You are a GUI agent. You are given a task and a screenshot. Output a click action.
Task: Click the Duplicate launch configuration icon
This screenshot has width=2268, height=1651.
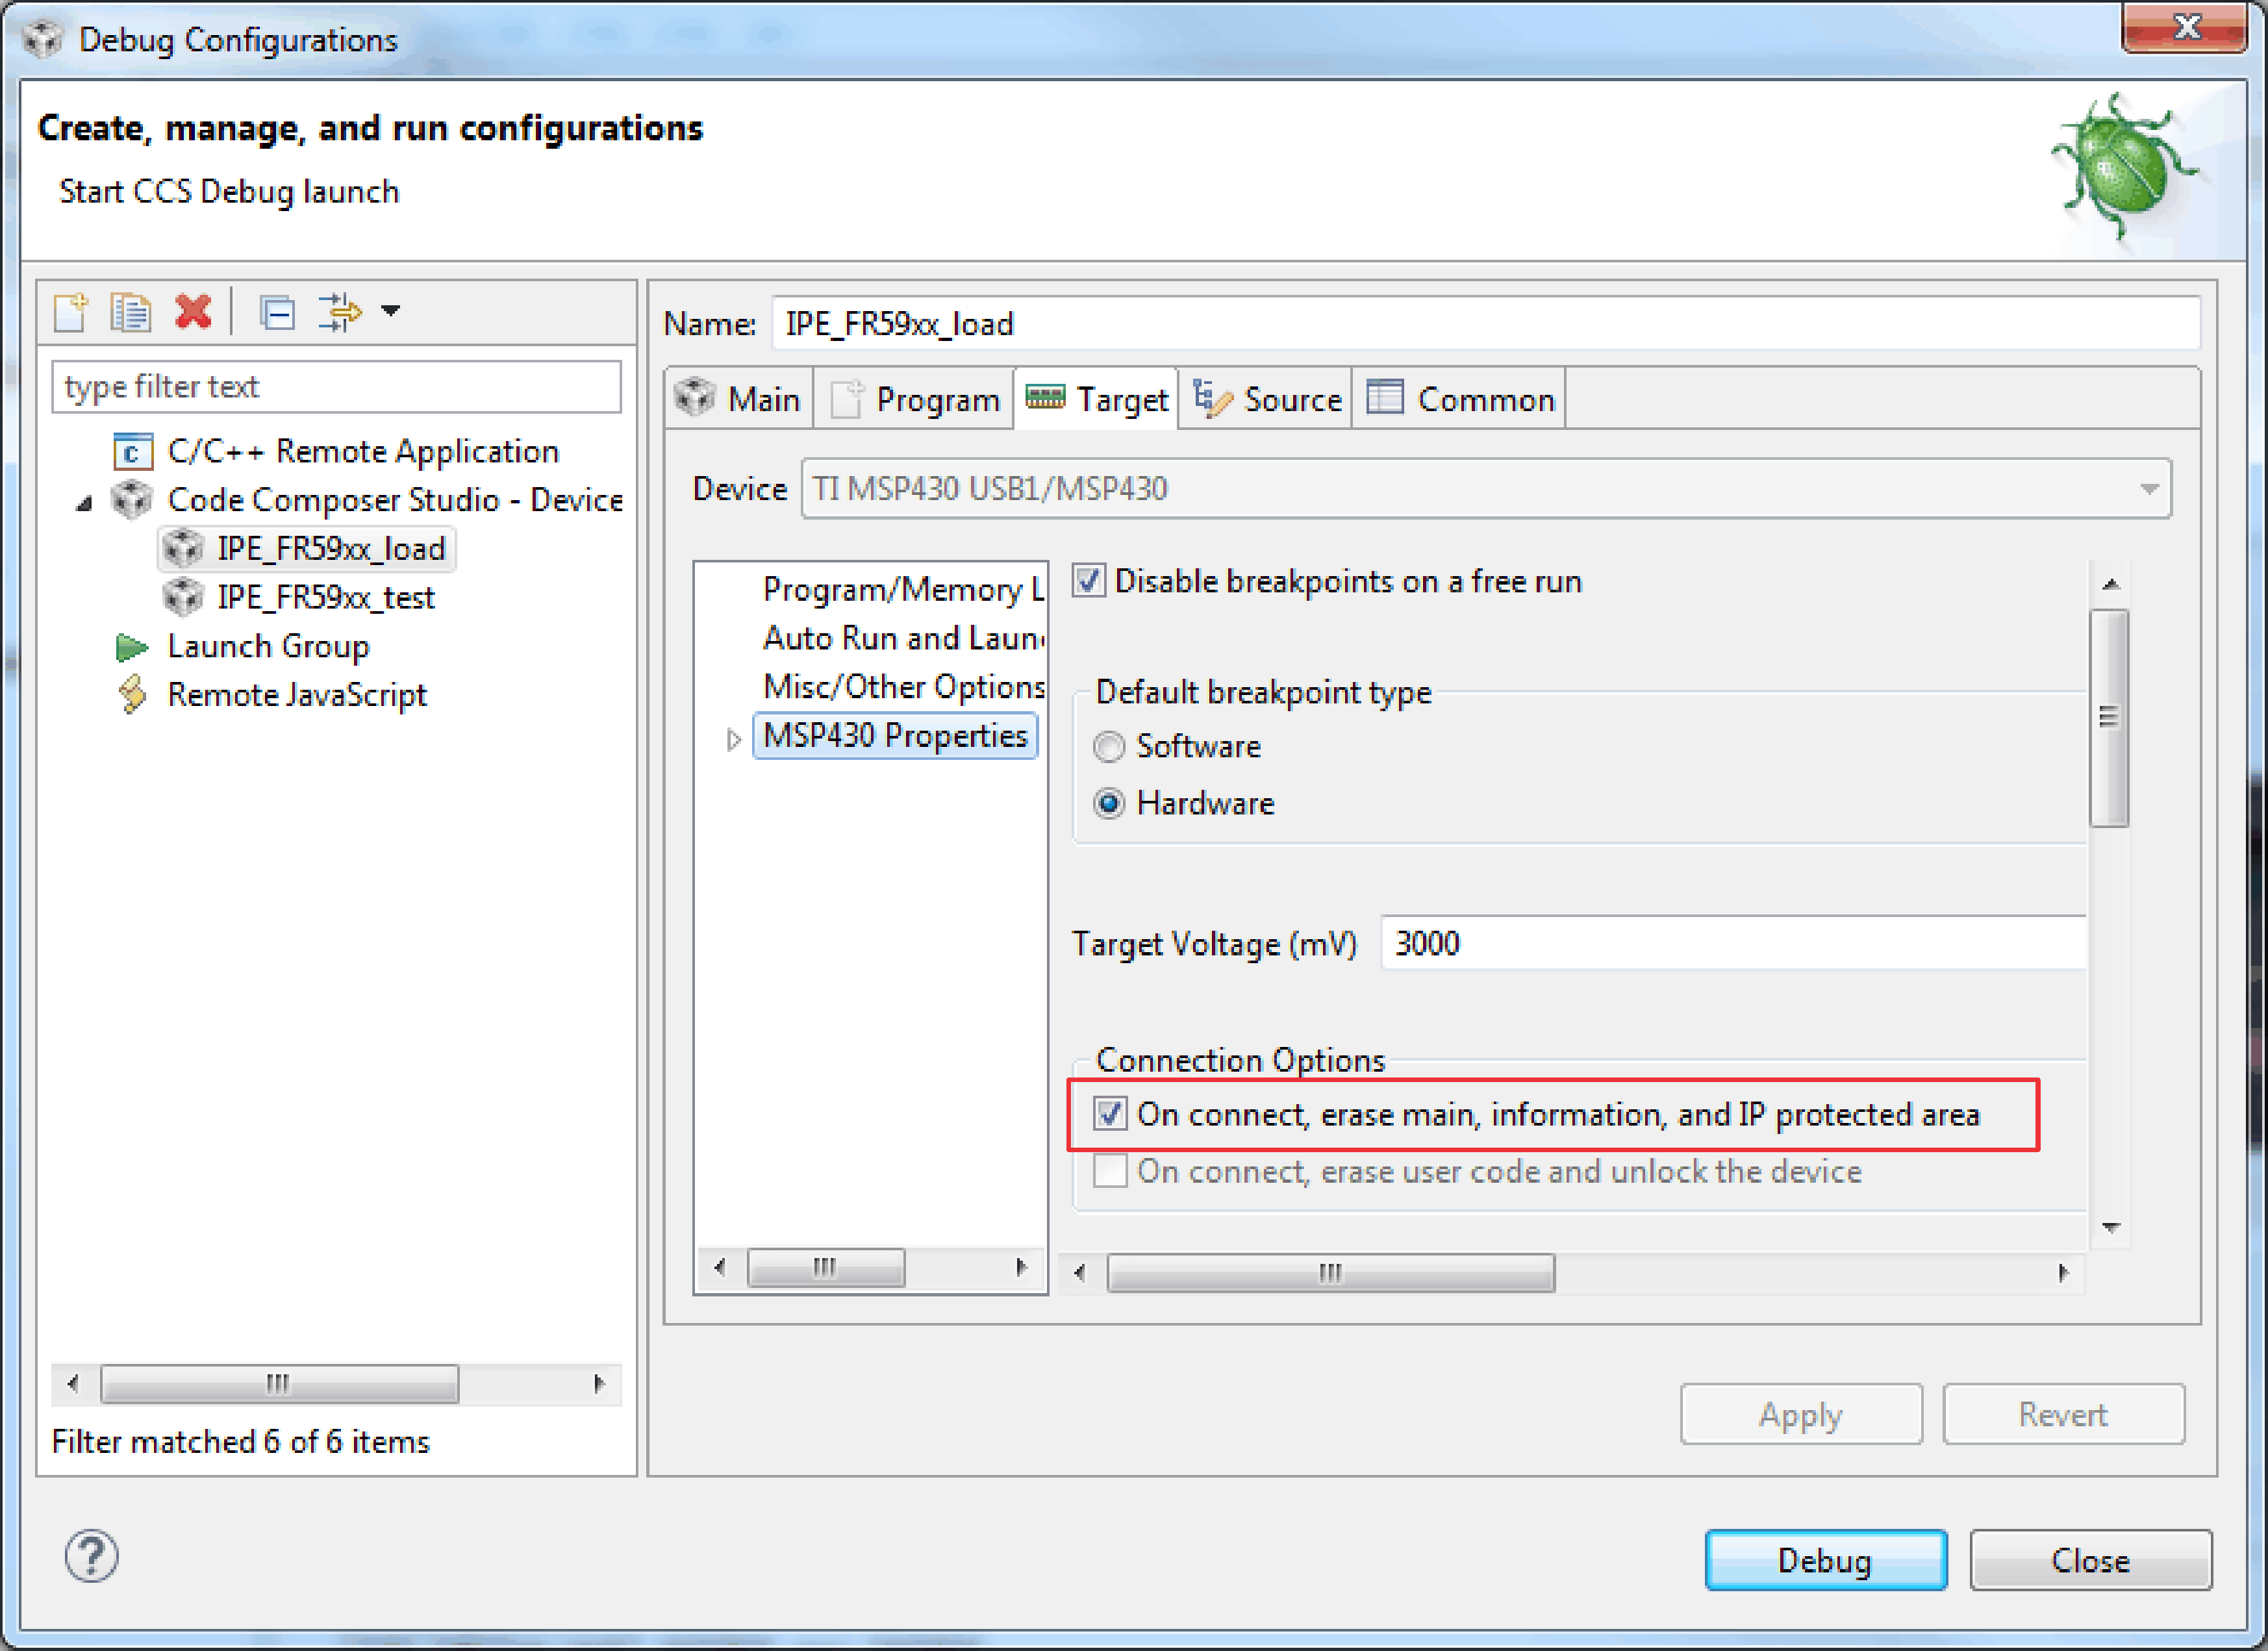coord(131,312)
